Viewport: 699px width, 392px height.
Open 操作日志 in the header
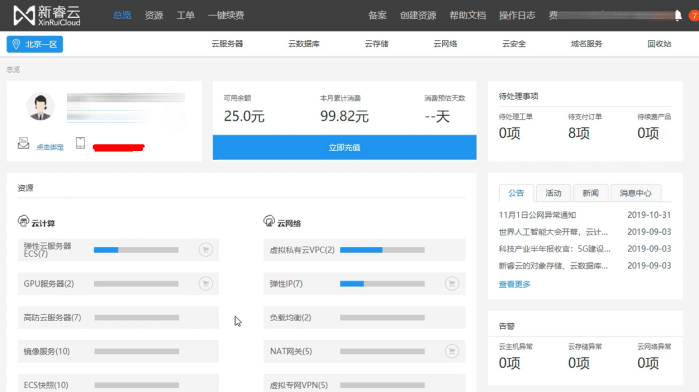(x=517, y=15)
